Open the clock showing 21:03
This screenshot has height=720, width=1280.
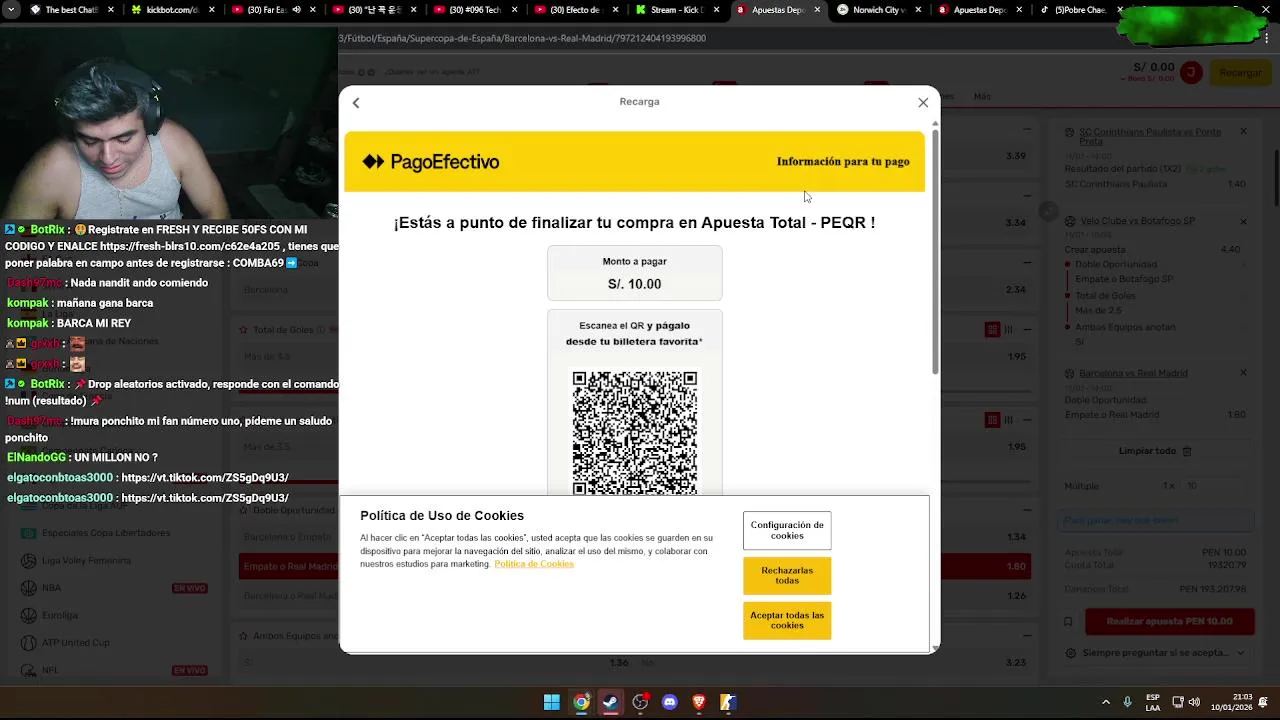(x=1231, y=702)
